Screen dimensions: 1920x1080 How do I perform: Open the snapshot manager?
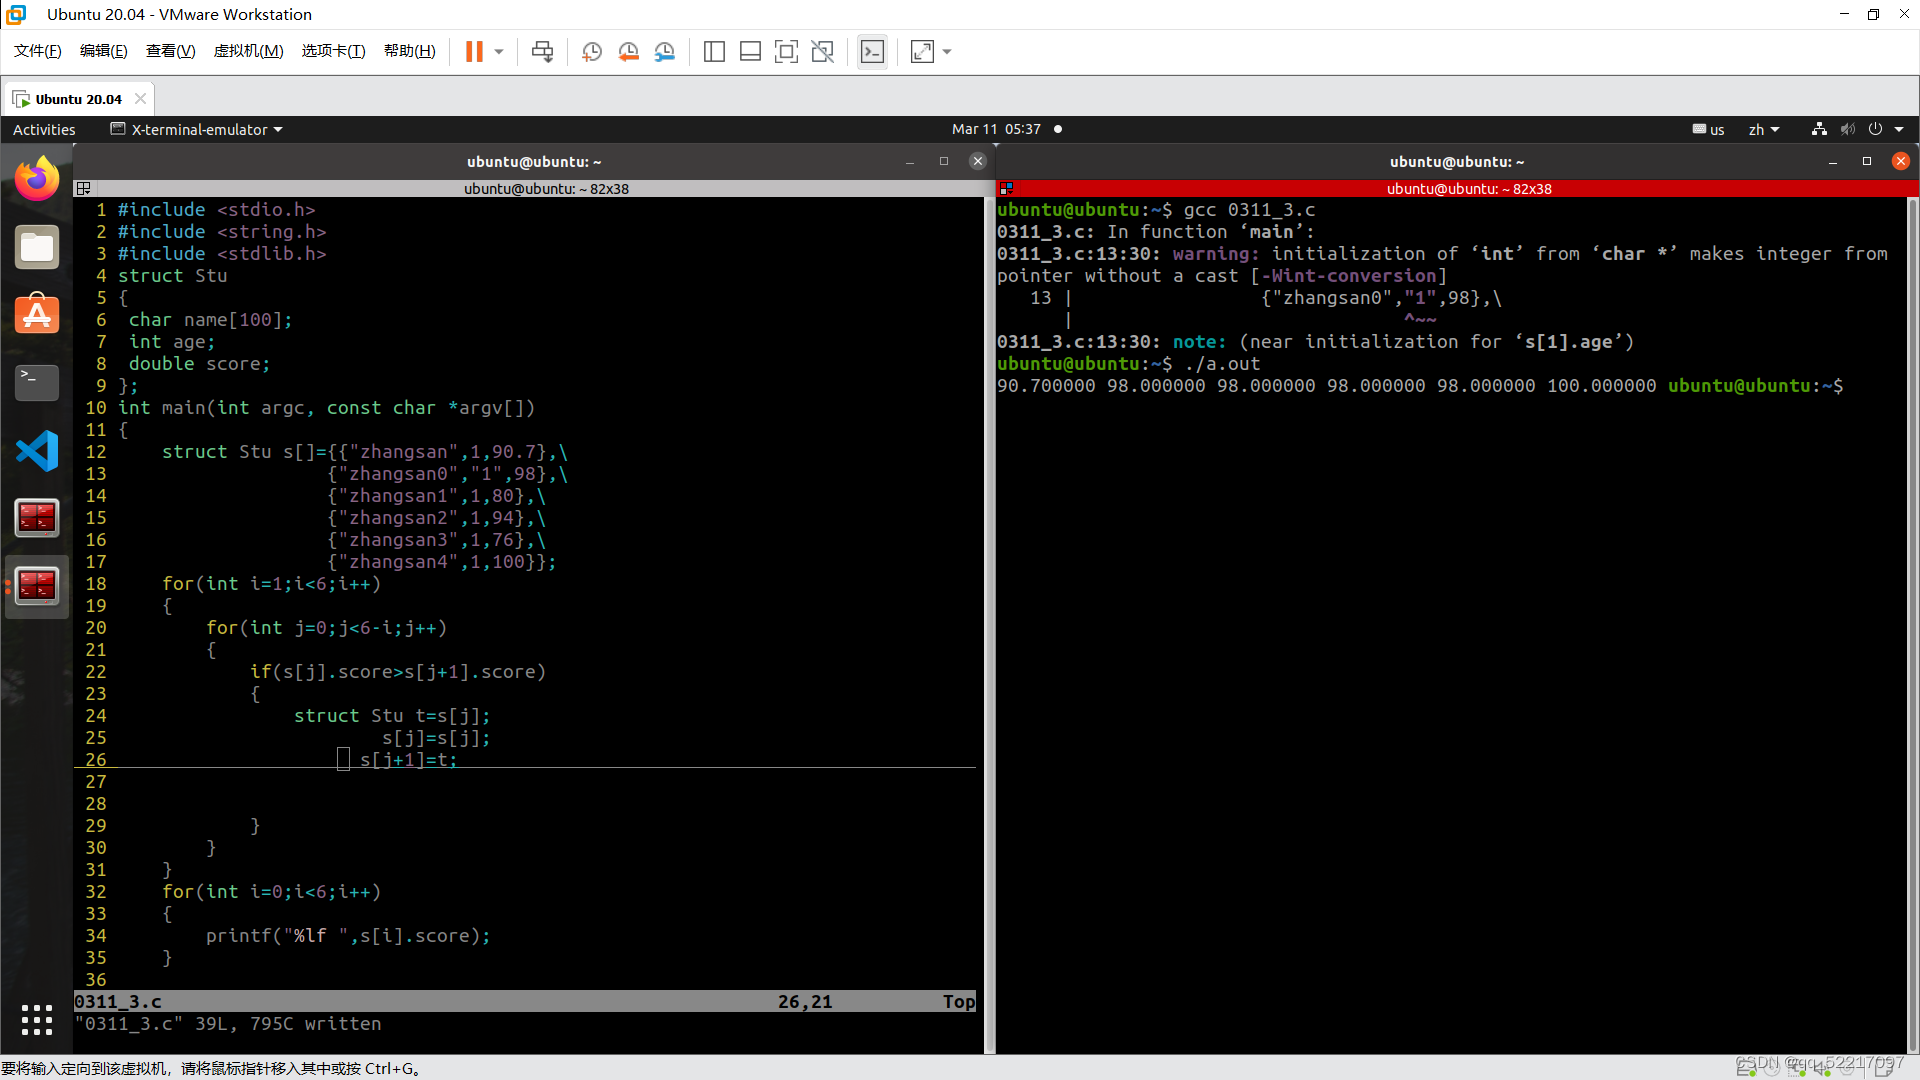tap(665, 52)
